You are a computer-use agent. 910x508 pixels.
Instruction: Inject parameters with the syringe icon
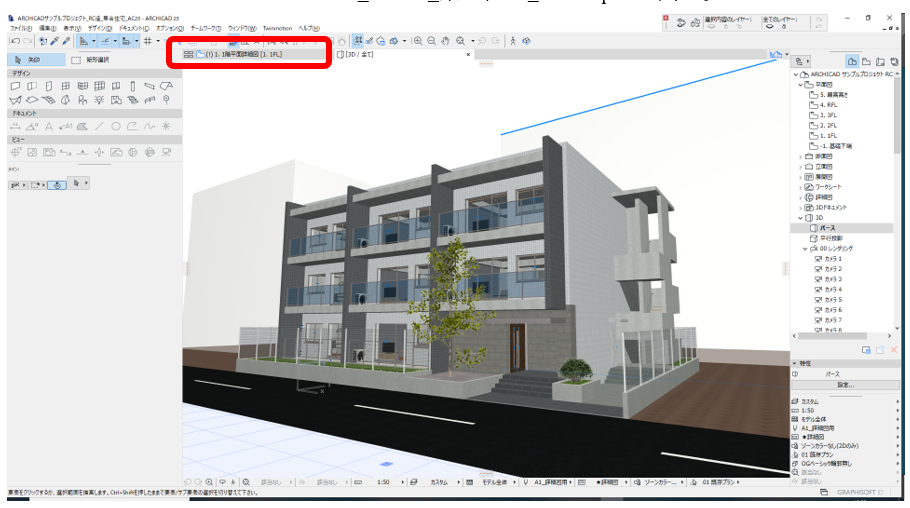[x=66, y=41]
